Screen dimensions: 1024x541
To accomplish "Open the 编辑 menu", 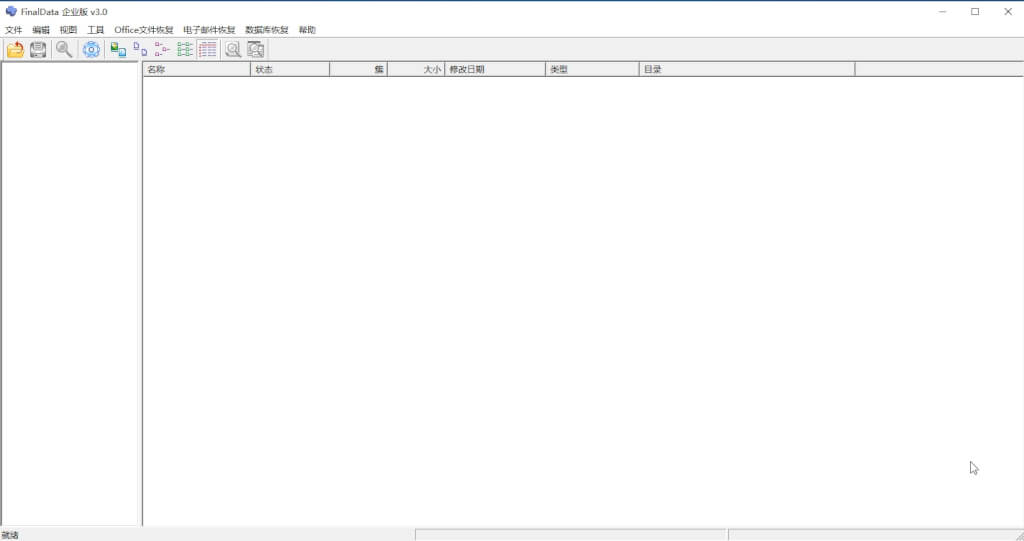I will click(x=40, y=30).
